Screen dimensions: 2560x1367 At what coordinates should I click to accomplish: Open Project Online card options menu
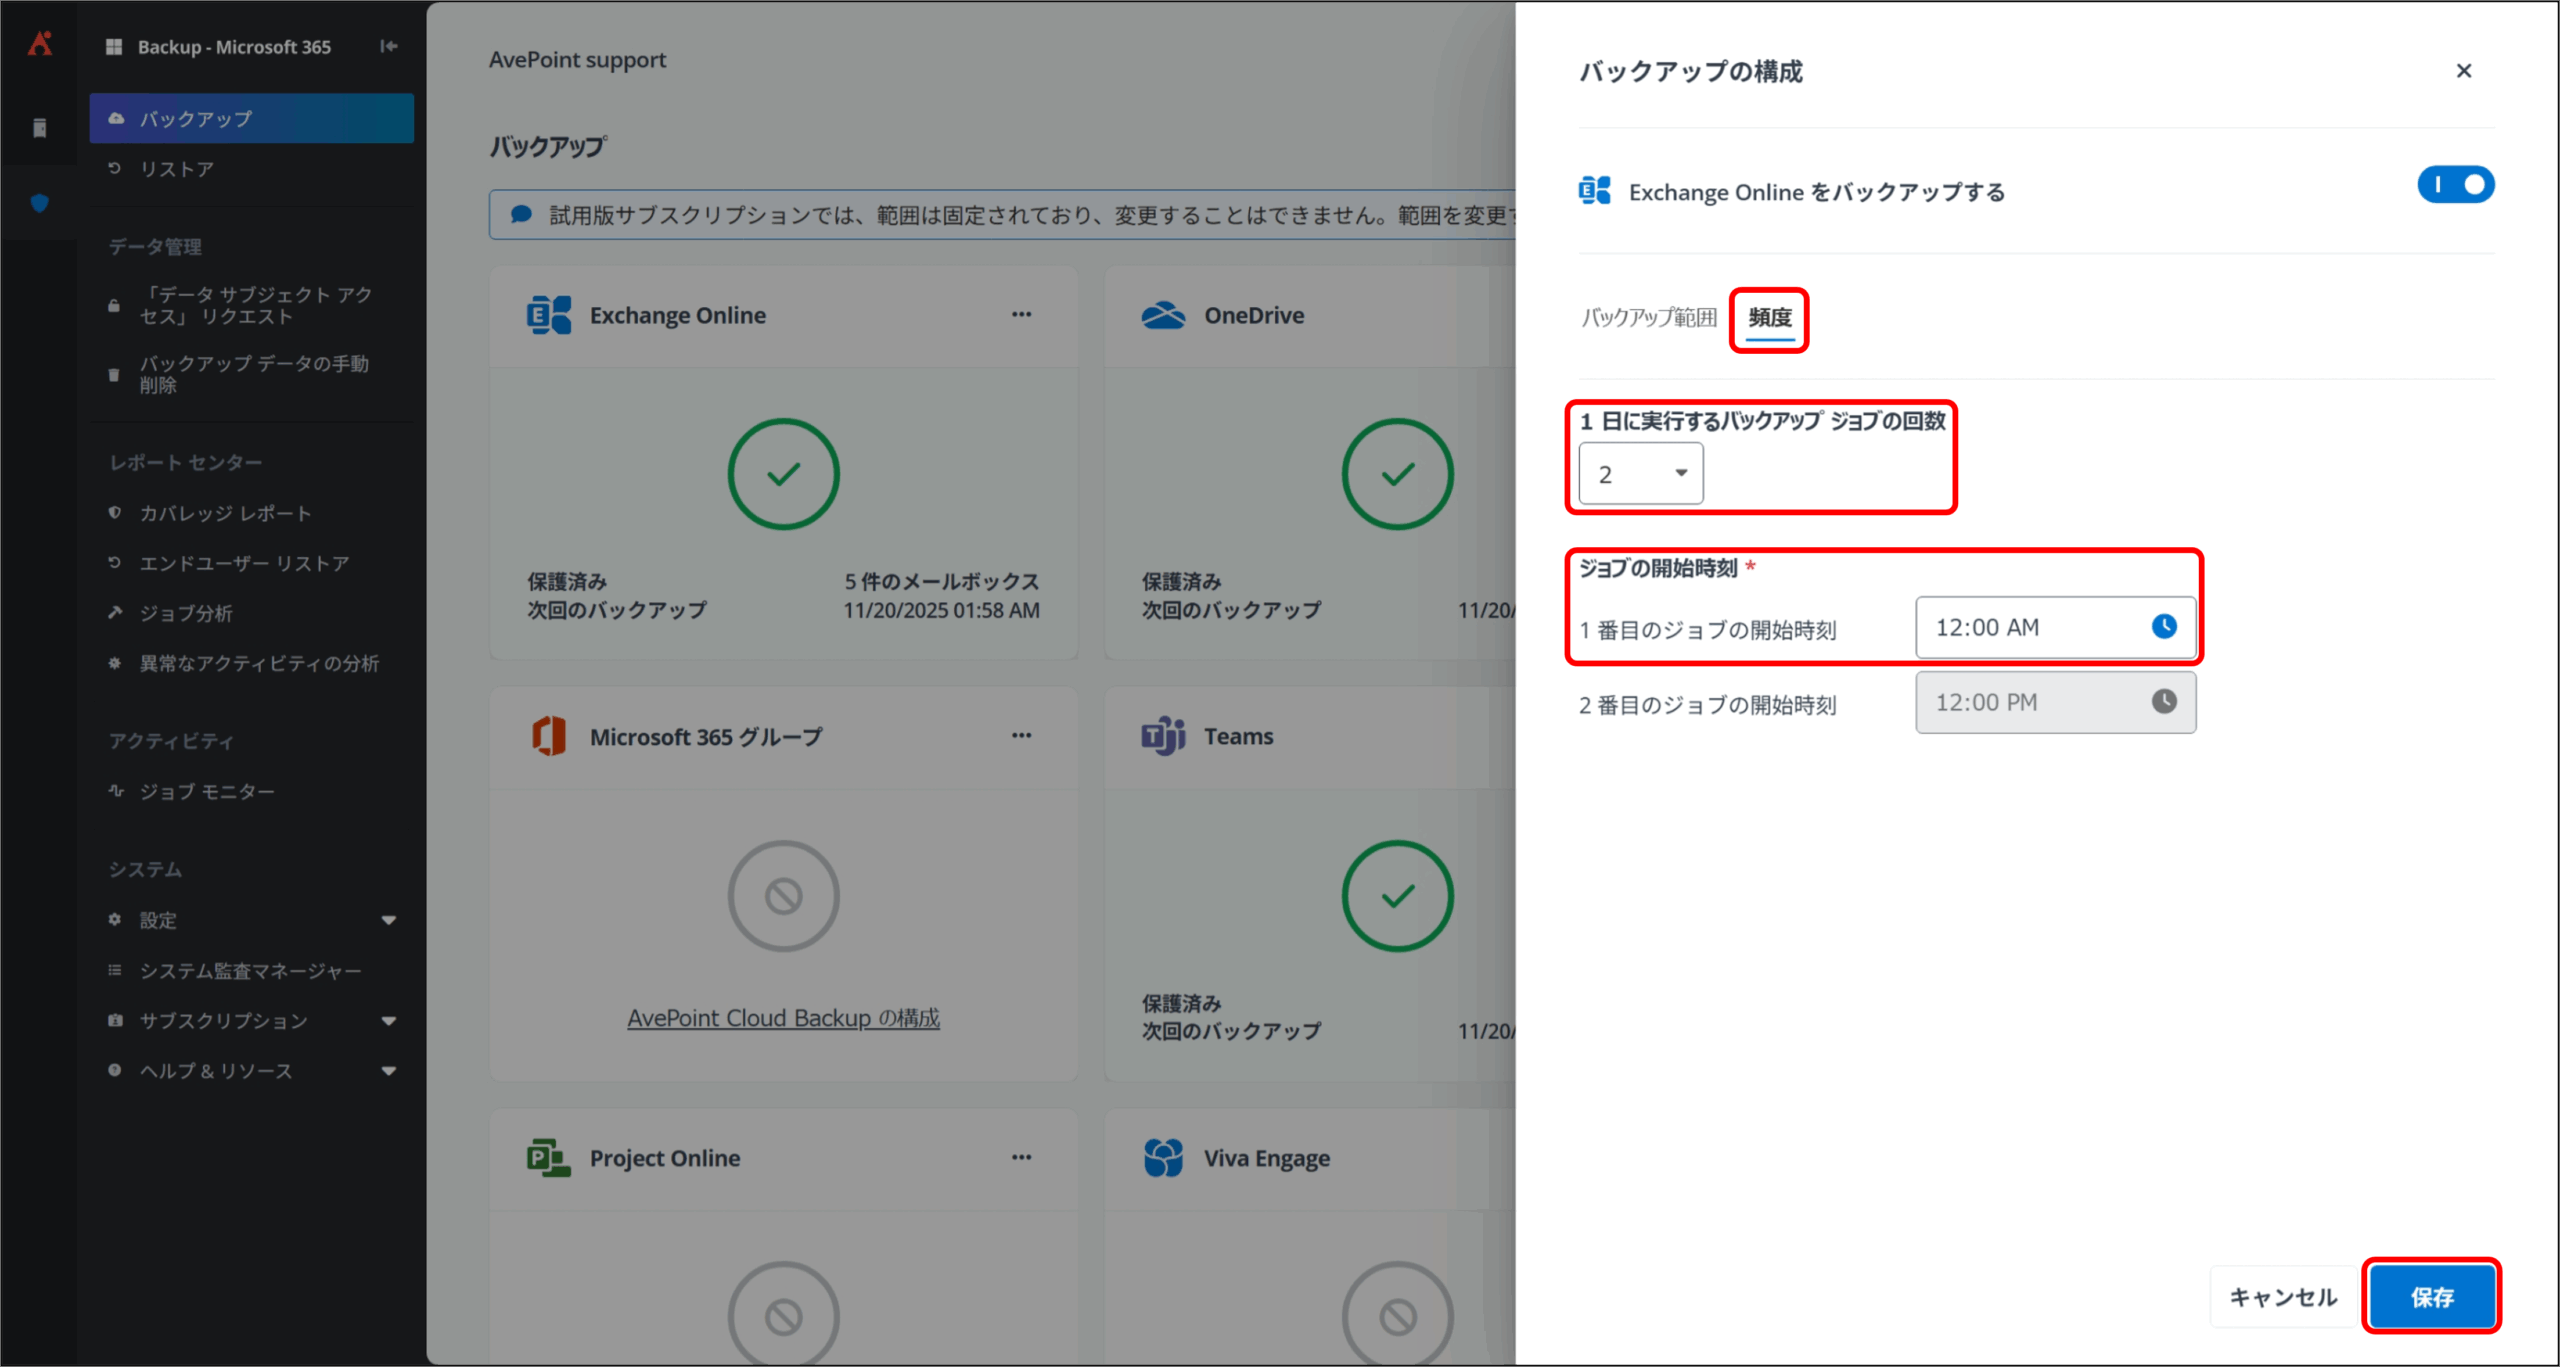pyautogui.click(x=1021, y=1157)
